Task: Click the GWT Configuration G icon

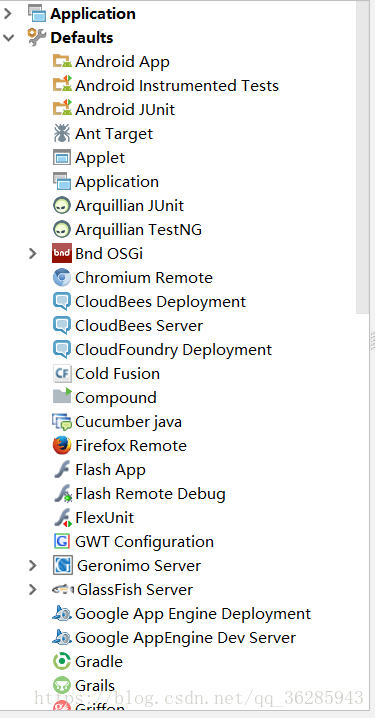Action: (62, 541)
